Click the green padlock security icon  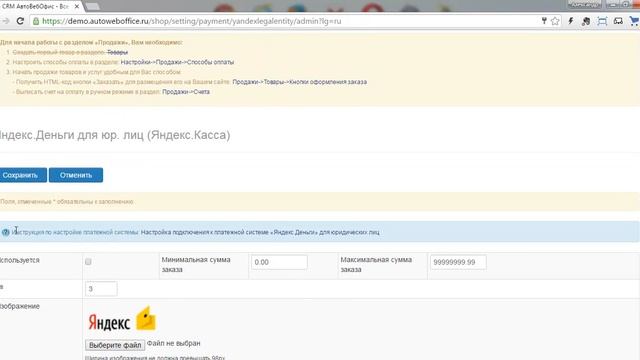(36, 21)
